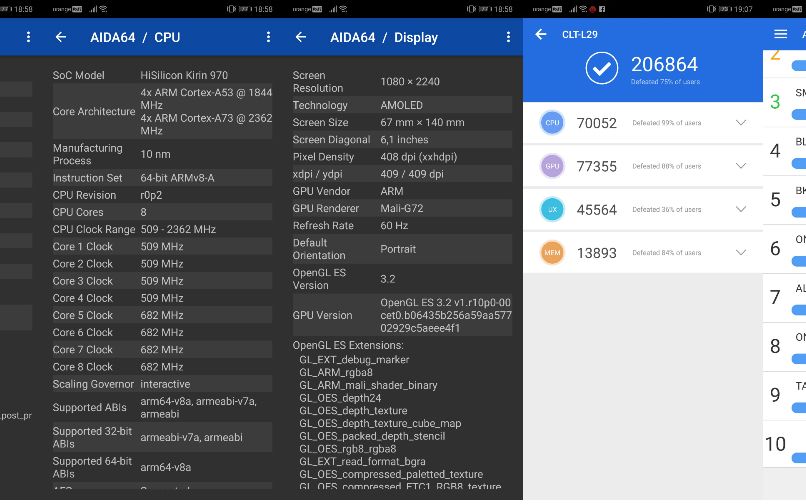Open overflow menu on AIDA64 CPU header
This screenshot has width=806, height=504.
pos(268,37)
